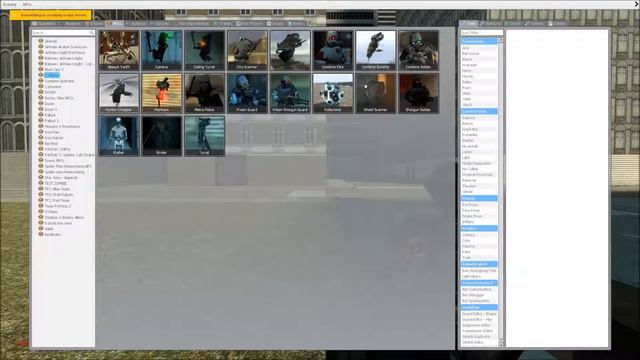Viewport: 640px width, 360px height.
Task: Select the Axis constraint tool
Action: click(x=479, y=48)
